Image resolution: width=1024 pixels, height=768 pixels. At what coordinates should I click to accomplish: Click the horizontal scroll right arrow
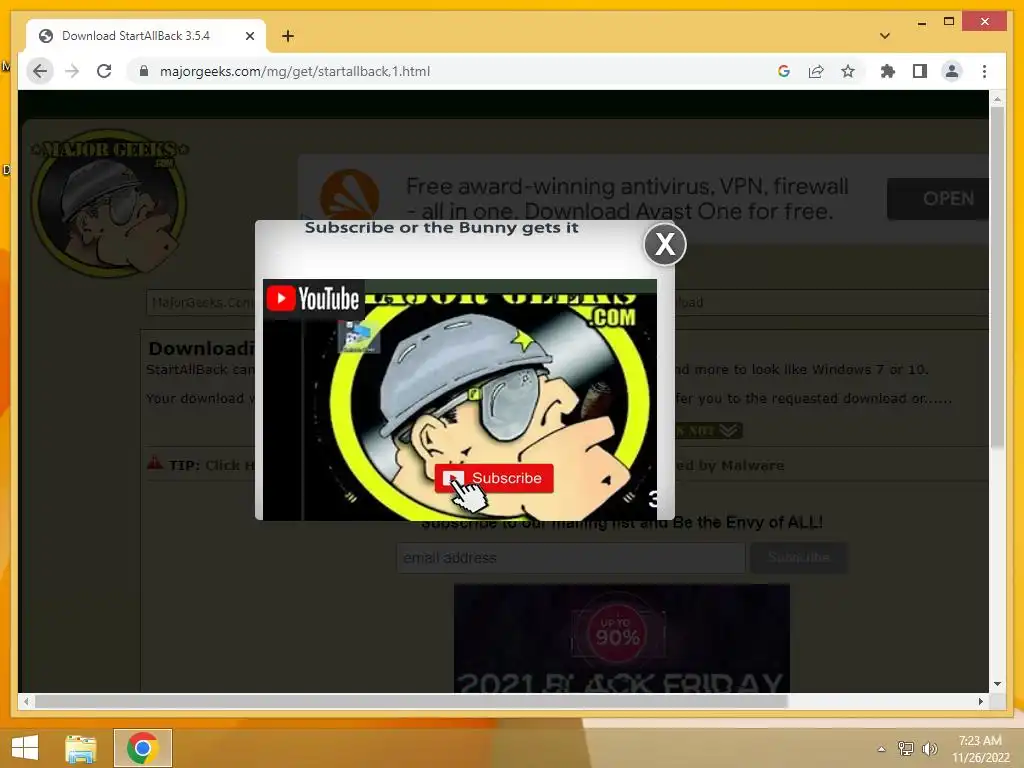[x=981, y=701]
